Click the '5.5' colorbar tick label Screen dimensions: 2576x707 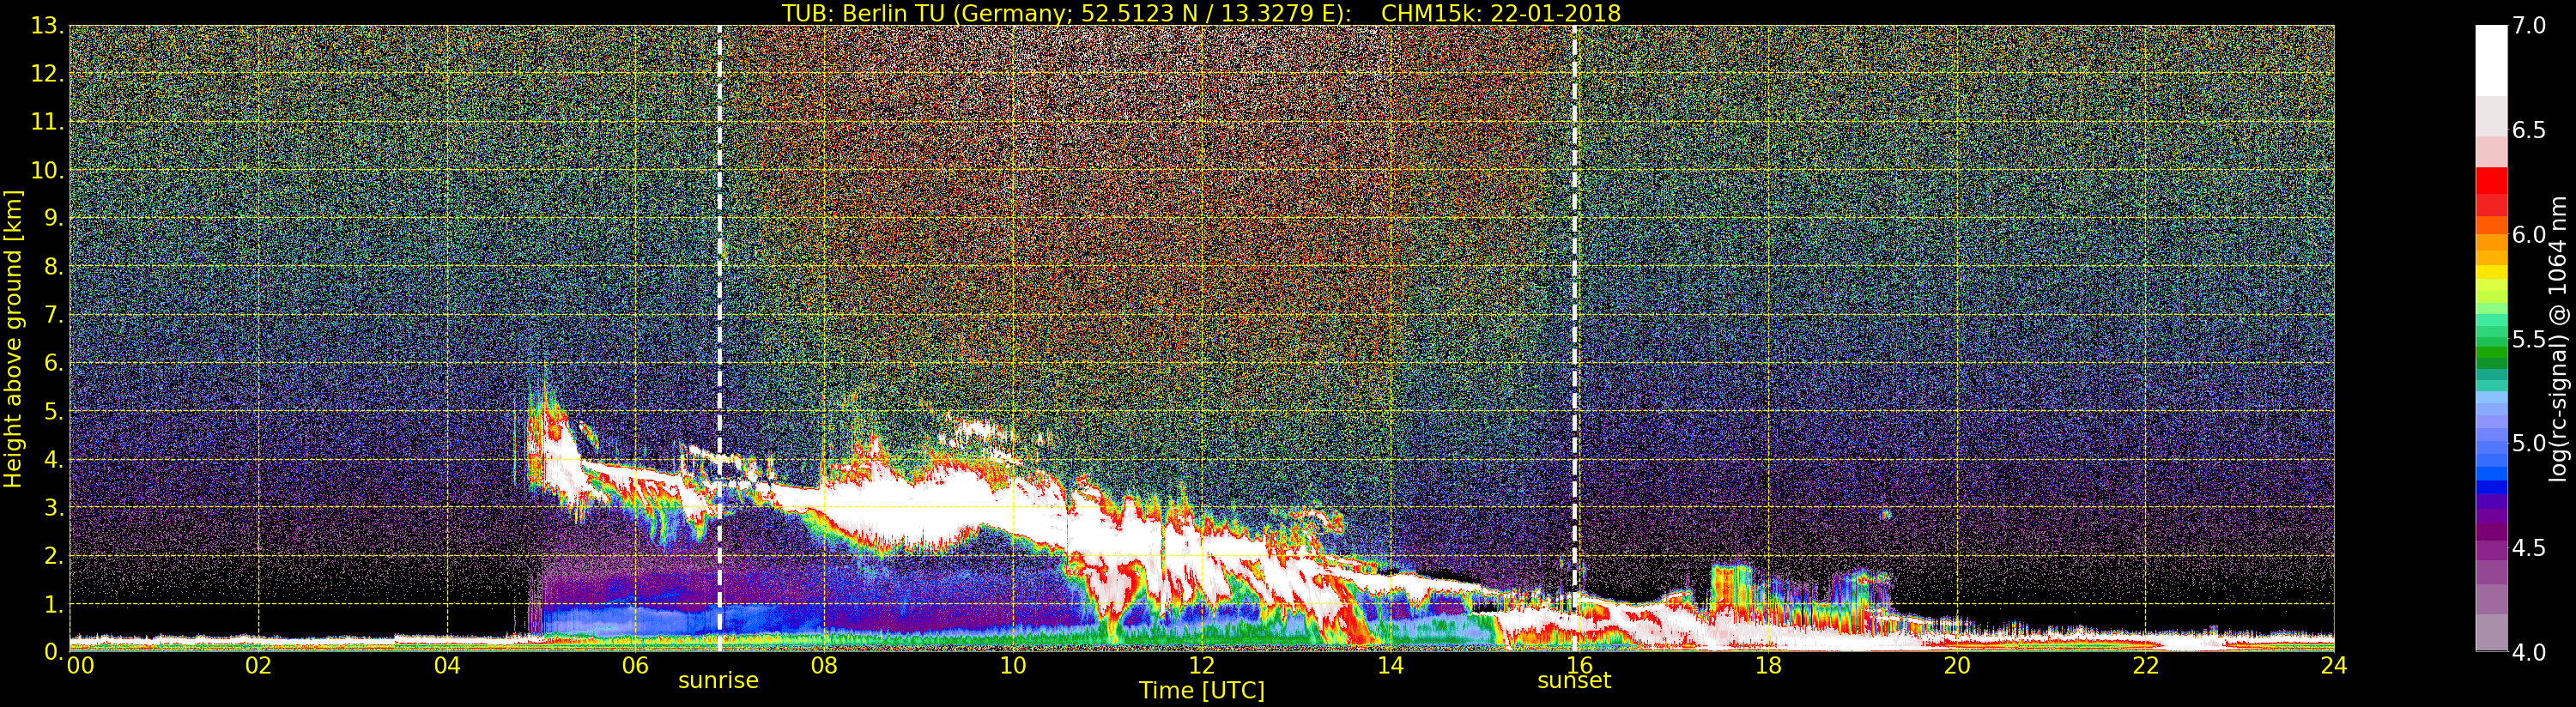[2529, 339]
